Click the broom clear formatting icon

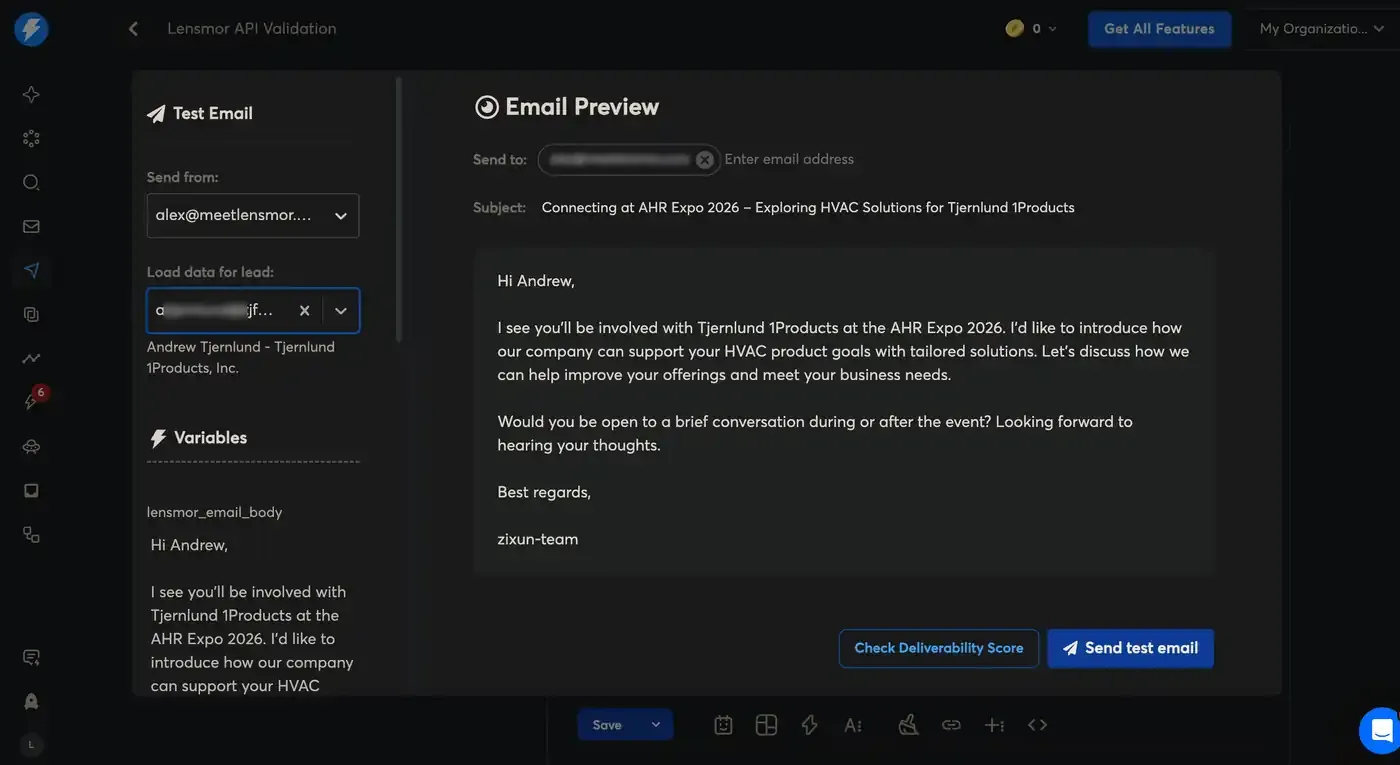coord(908,725)
